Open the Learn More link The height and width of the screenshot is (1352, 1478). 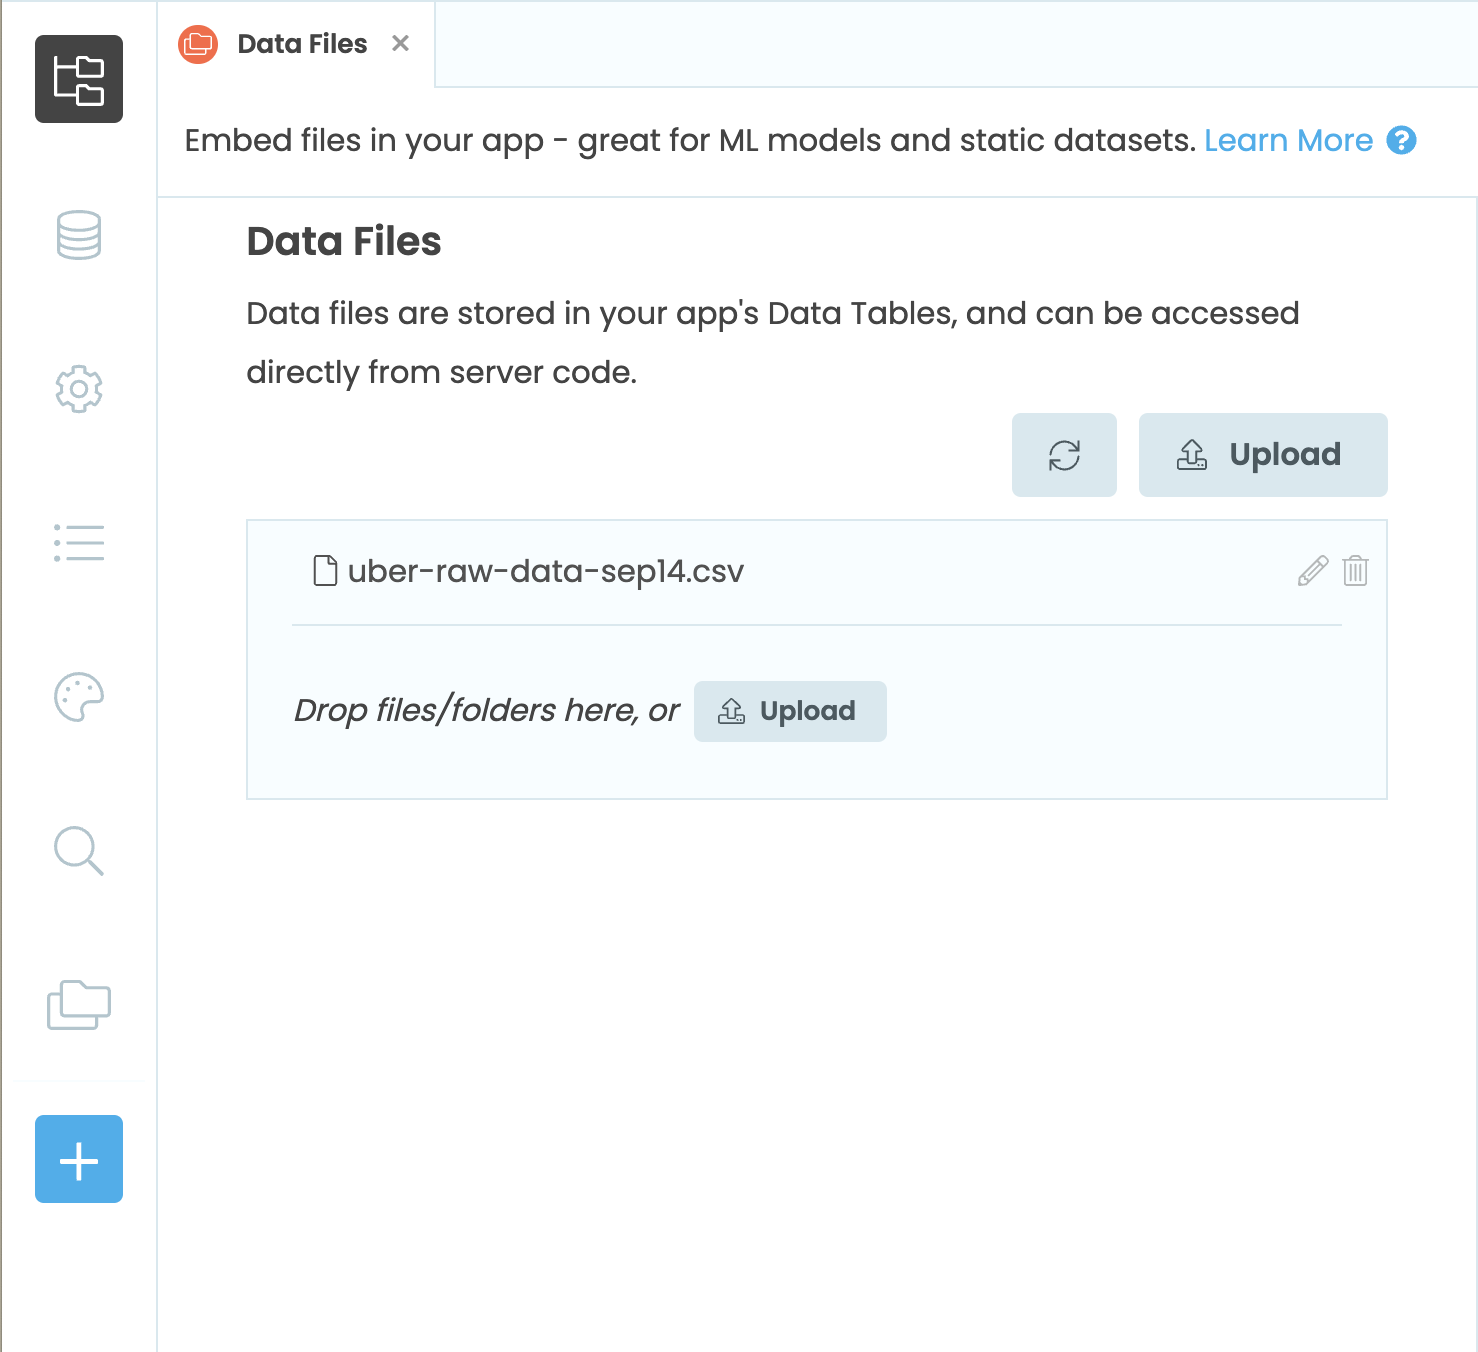click(x=1289, y=140)
